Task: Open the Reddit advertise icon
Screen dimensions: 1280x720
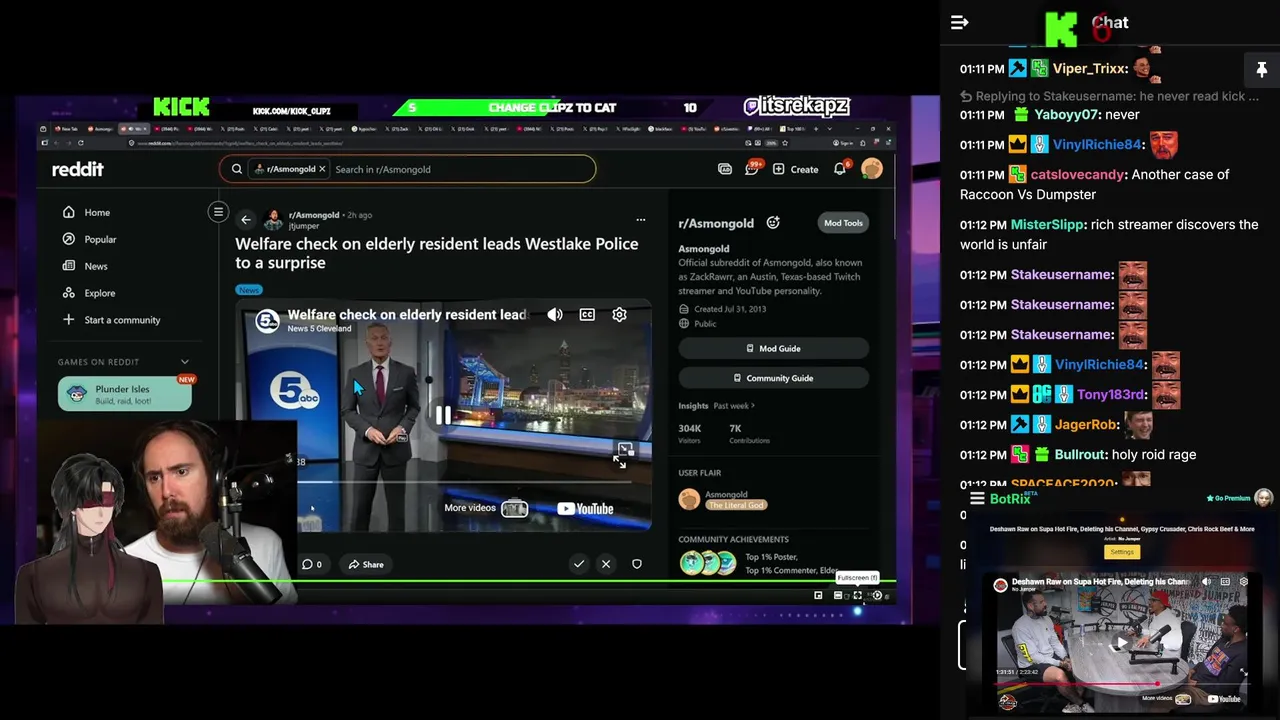Action: click(725, 169)
